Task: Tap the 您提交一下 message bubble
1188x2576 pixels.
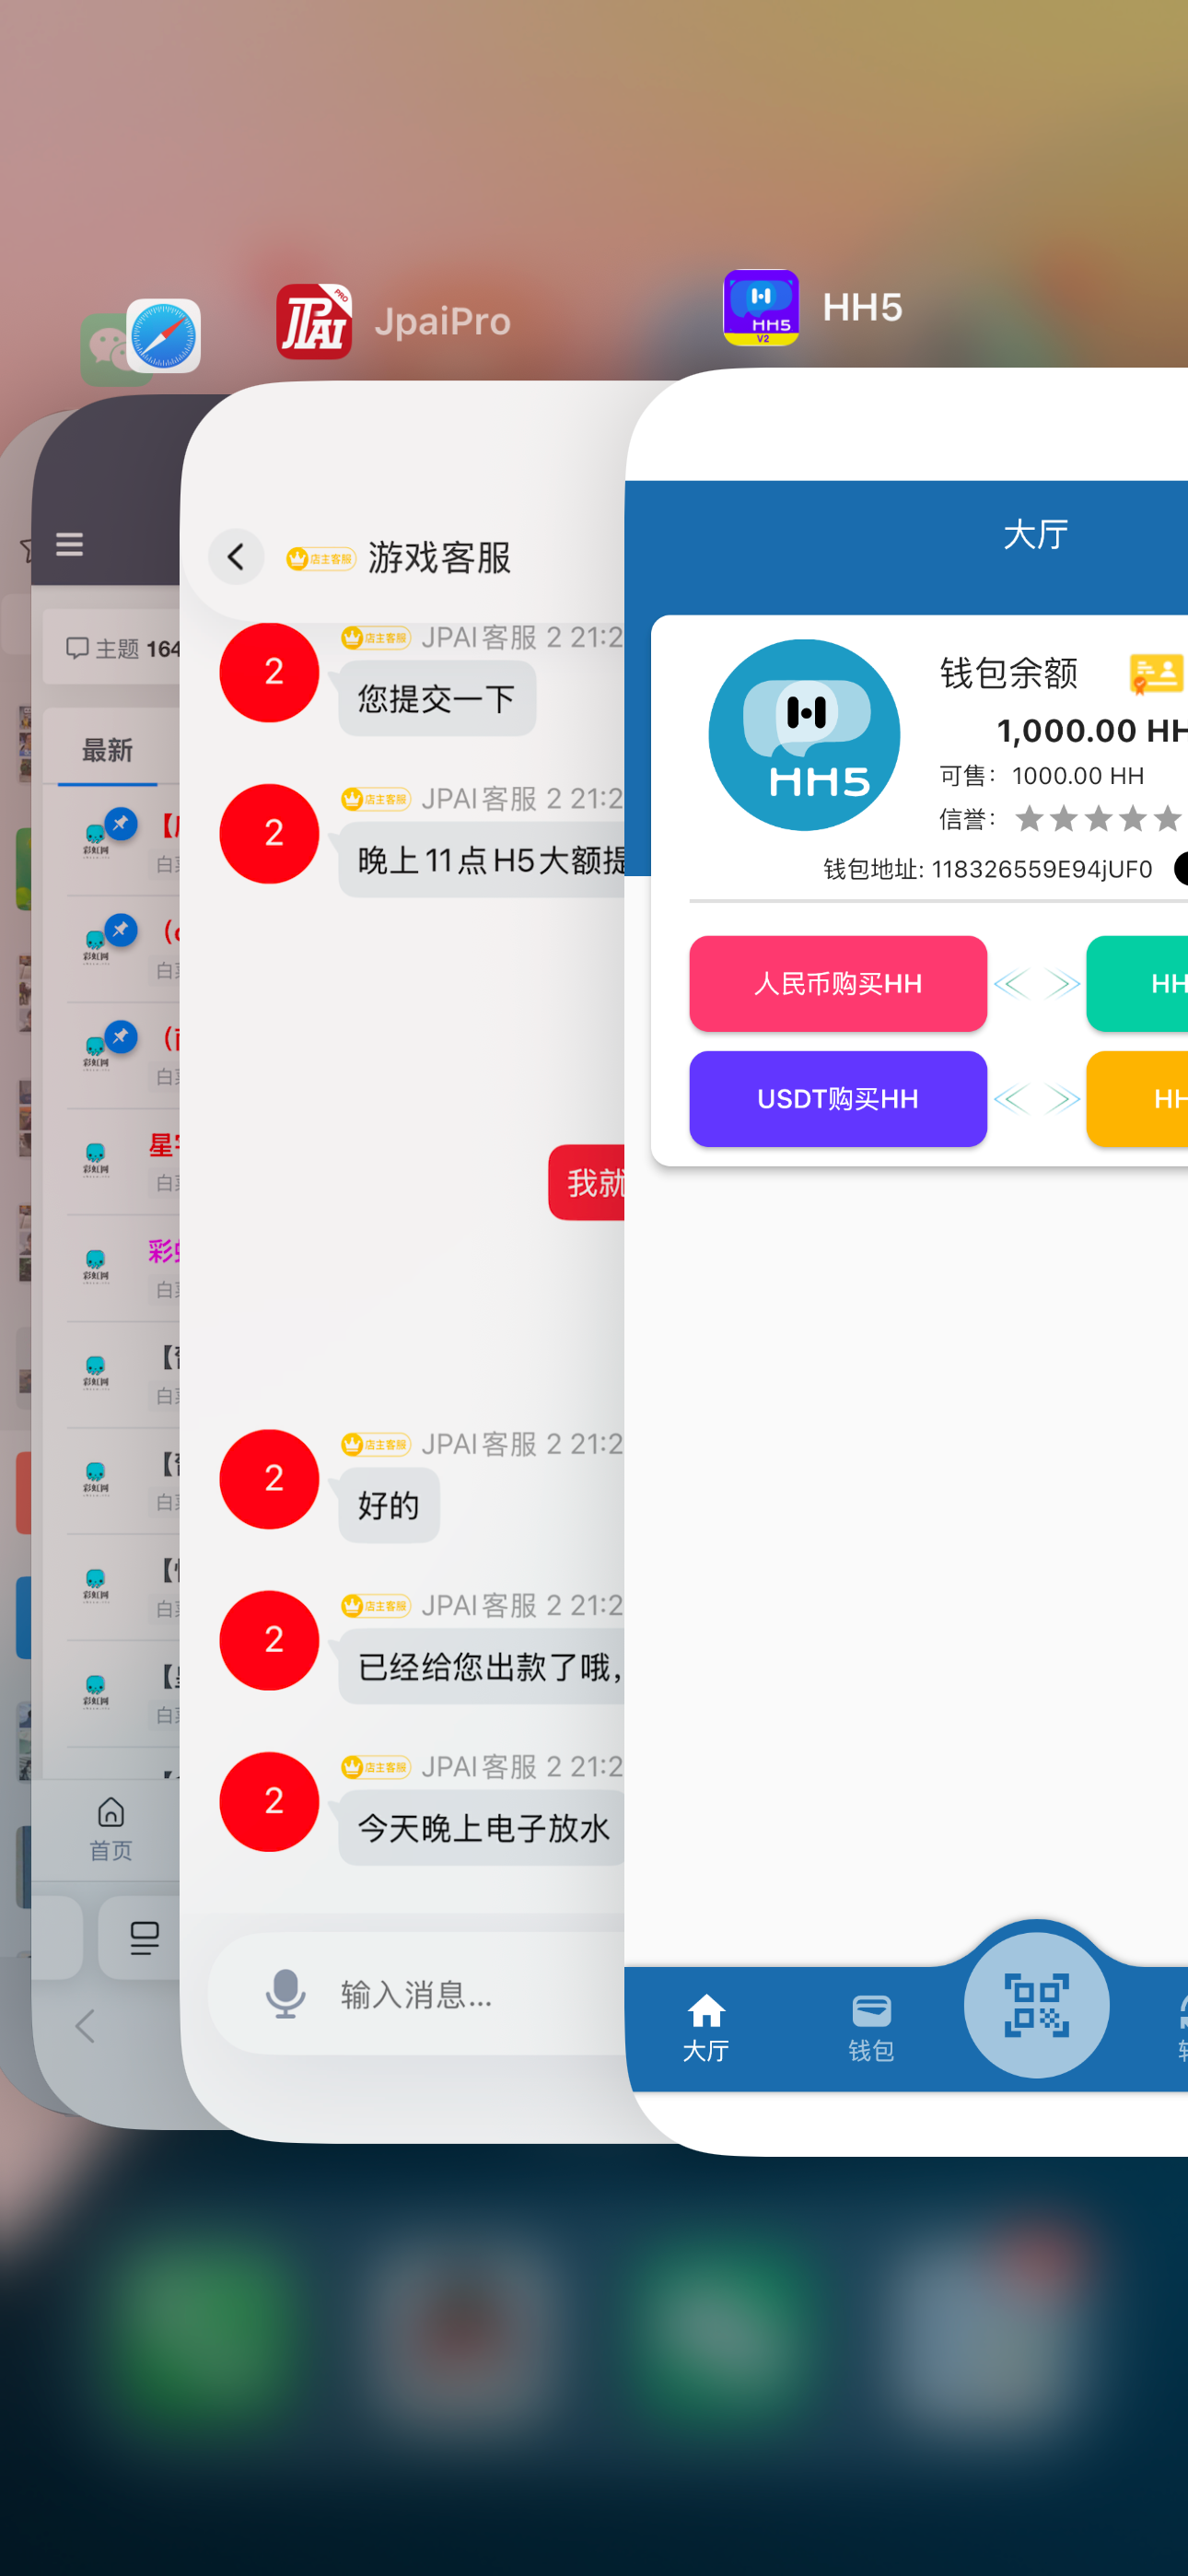Action: 436,698
